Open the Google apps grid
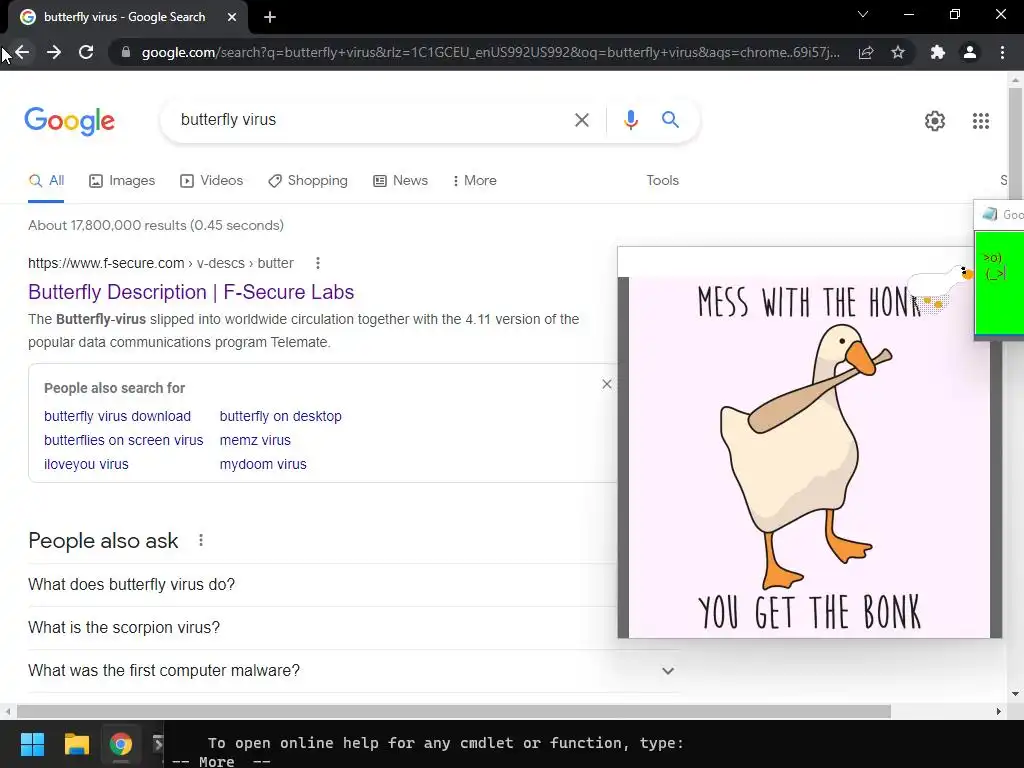Image resolution: width=1024 pixels, height=768 pixels. (x=981, y=121)
